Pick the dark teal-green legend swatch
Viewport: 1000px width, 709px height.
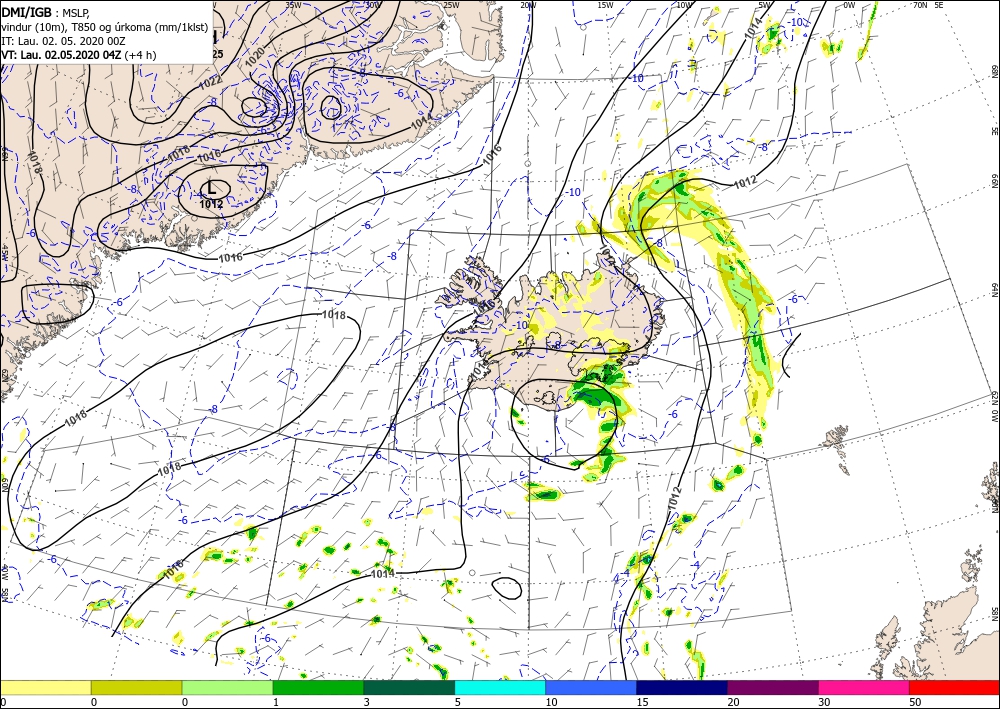tap(409, 687)
